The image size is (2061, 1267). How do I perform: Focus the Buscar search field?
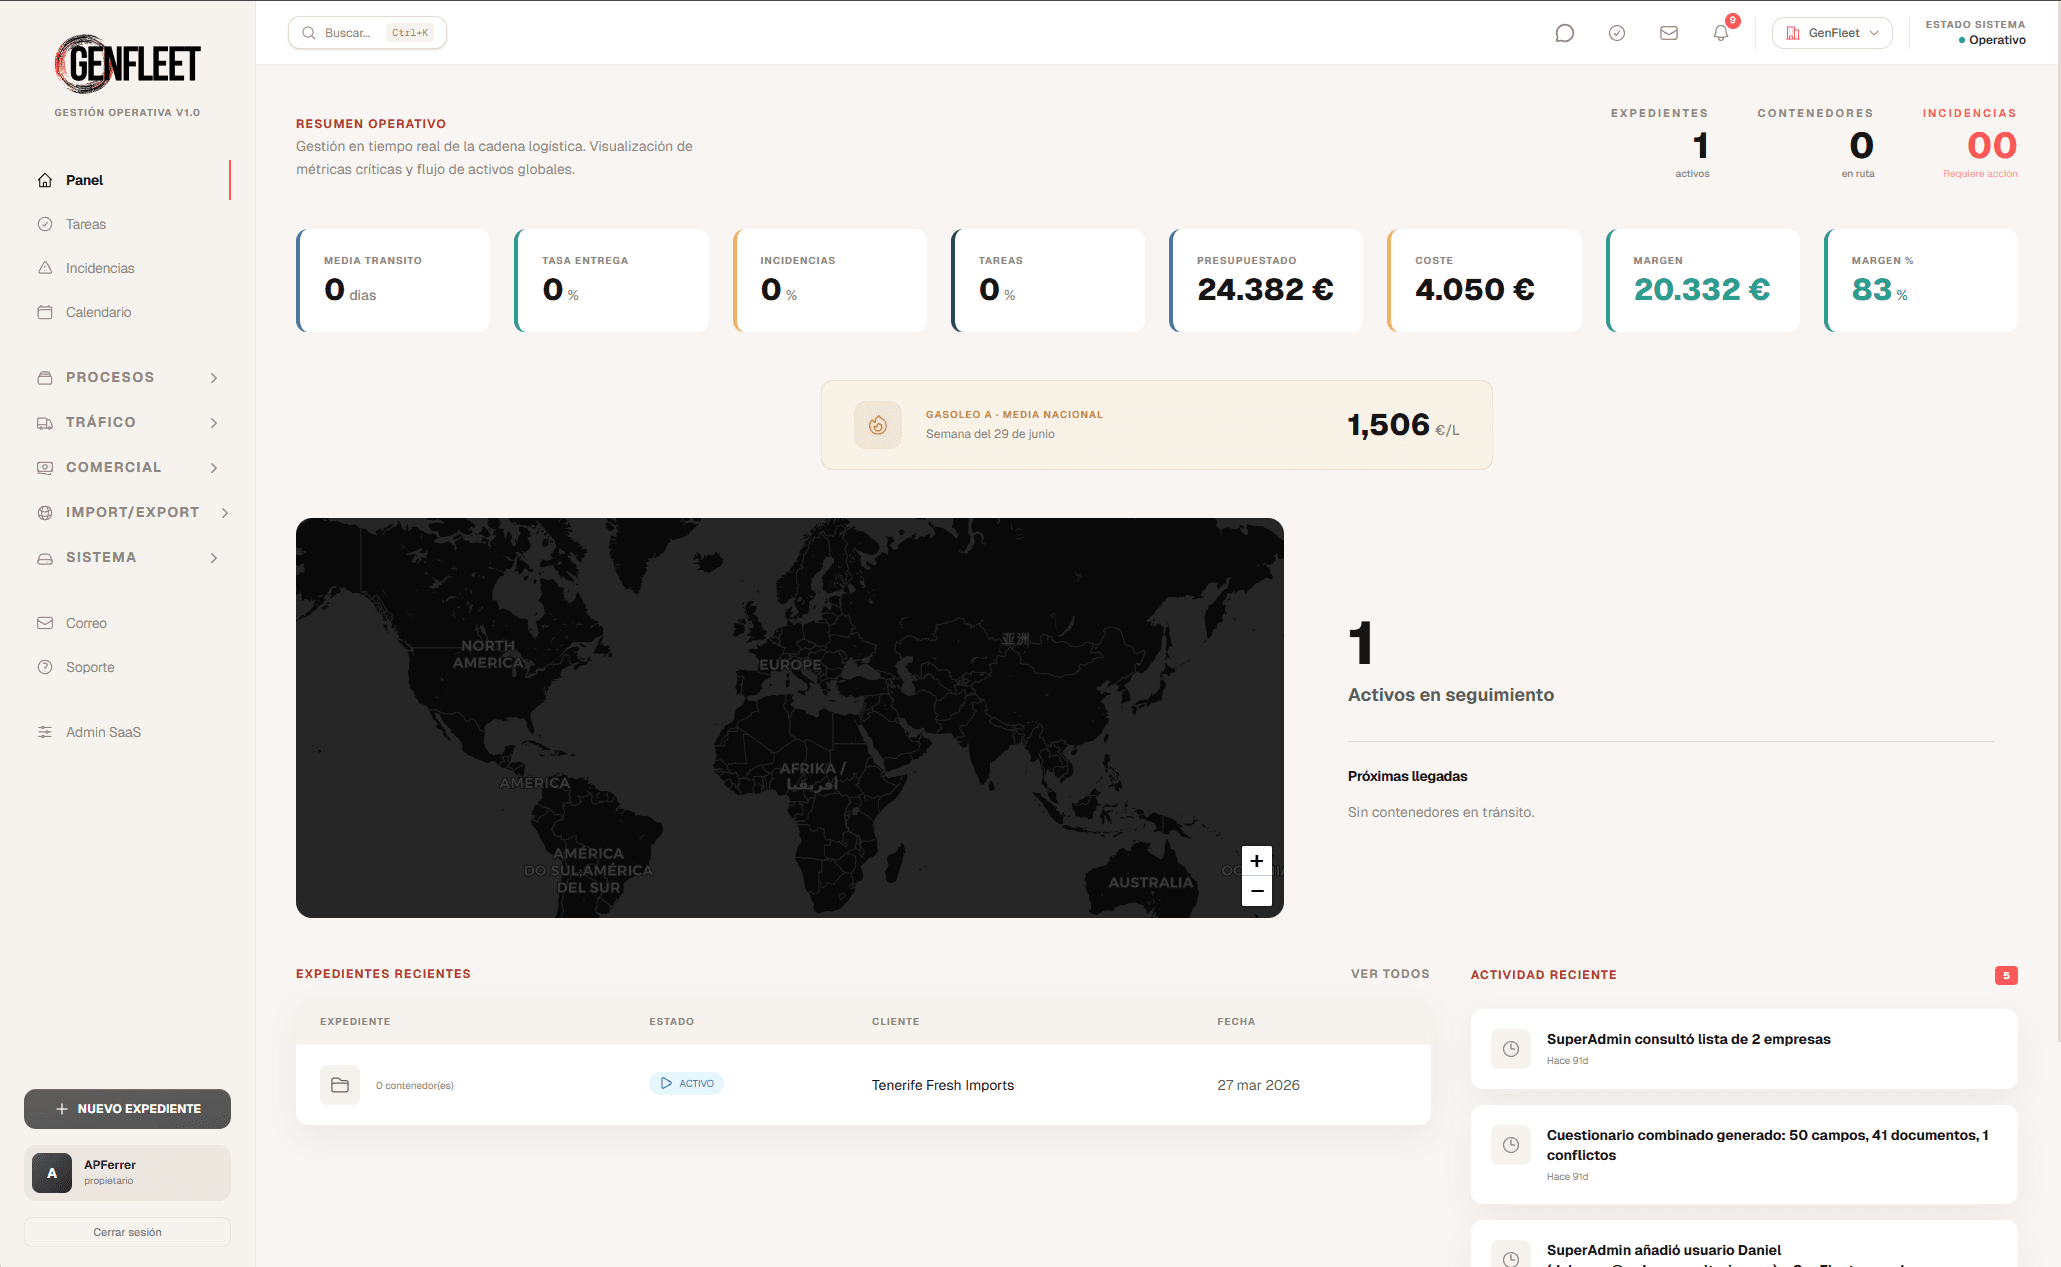click(367, 33)
